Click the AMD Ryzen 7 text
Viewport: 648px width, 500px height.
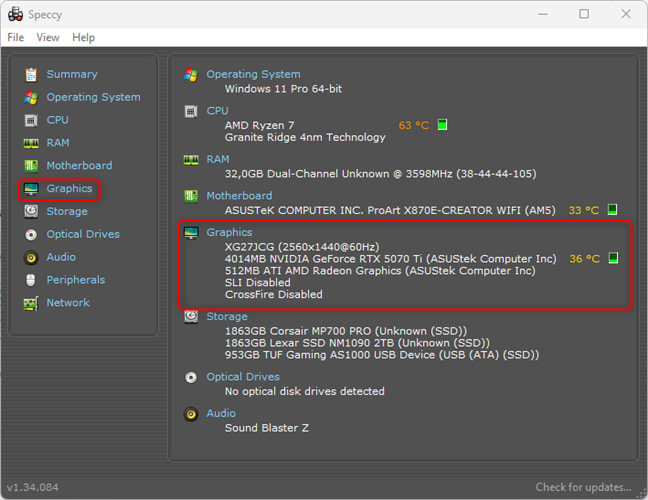pyautogui.click(x=260, y=125)
